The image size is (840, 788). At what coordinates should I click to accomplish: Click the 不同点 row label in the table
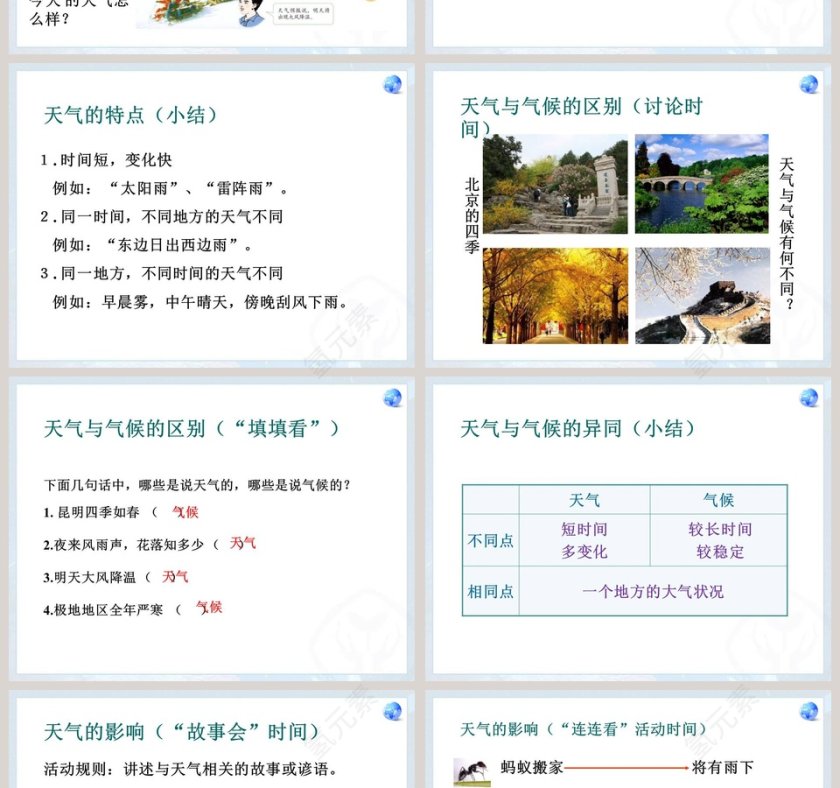(x=490, y=539)
